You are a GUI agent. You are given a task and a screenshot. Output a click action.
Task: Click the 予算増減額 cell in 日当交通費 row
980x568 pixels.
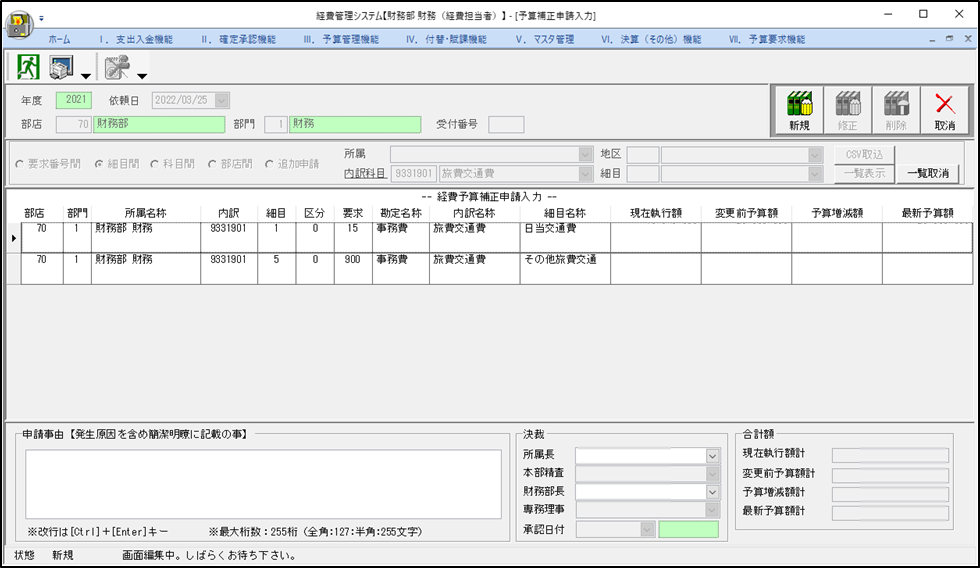click(837, 238)
